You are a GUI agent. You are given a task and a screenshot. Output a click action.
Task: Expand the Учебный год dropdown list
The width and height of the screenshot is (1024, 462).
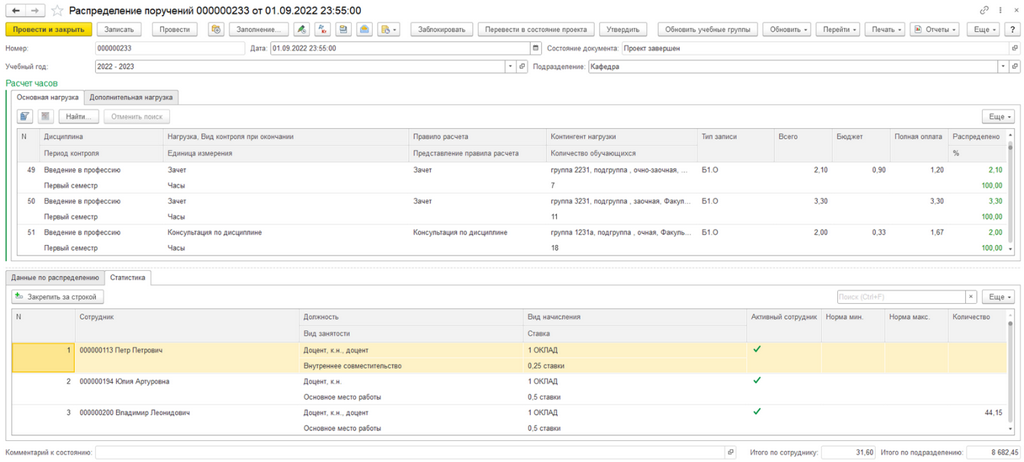[511, 67]
